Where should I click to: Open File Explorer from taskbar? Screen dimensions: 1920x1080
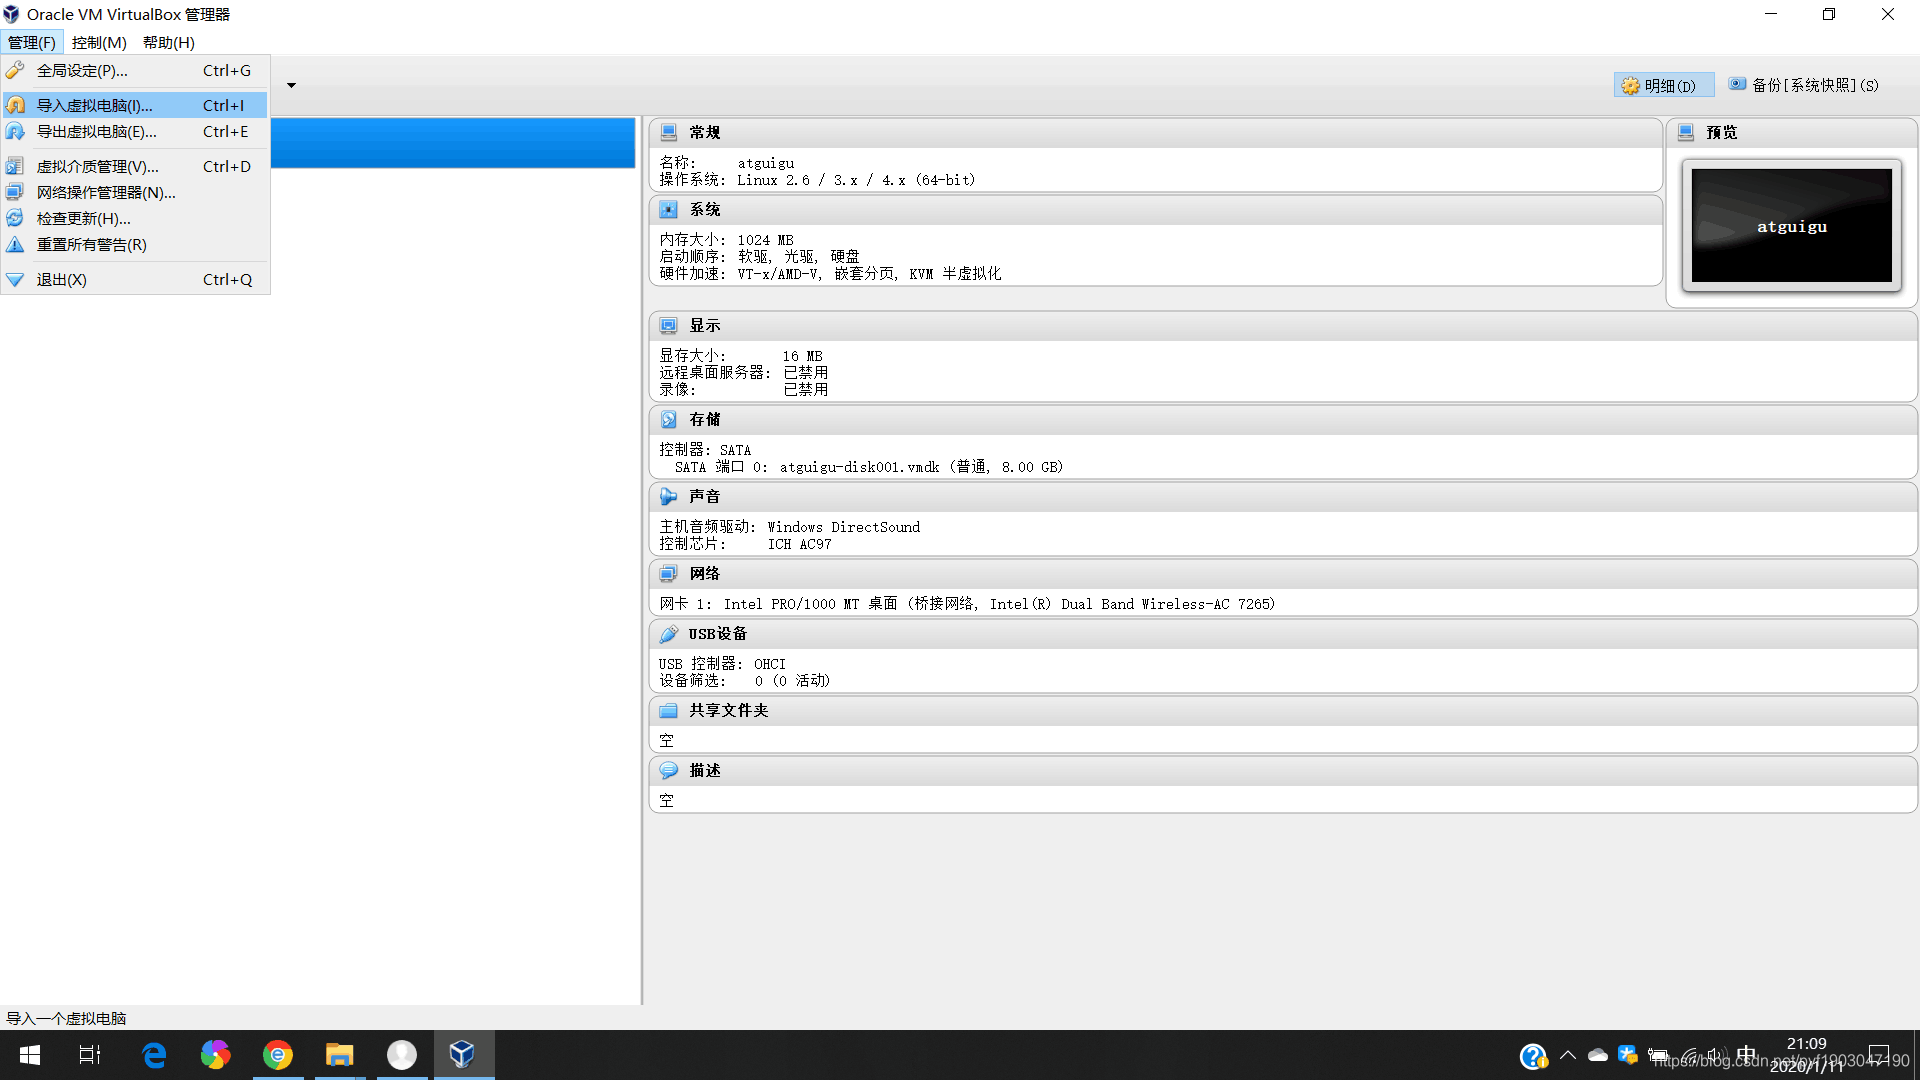(340, 1055)
